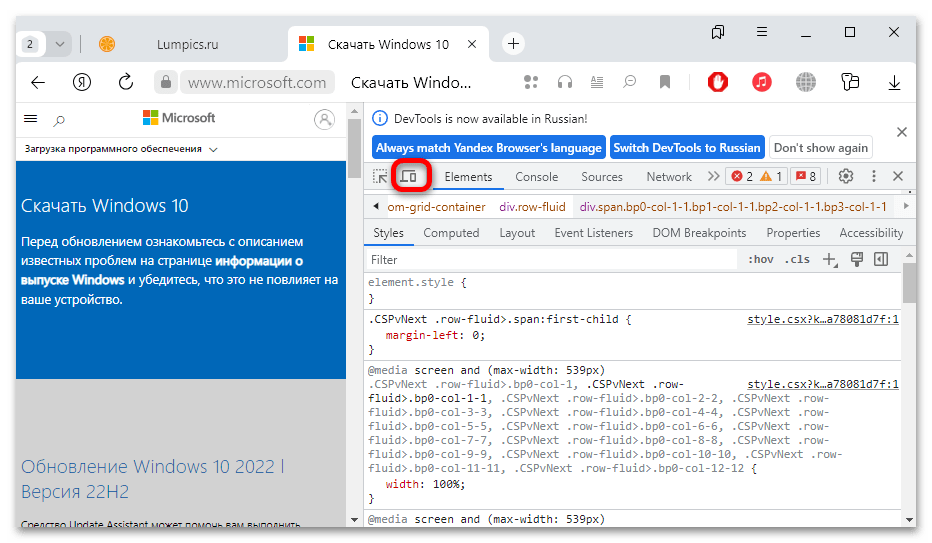Viewport: 932px width, 543px height.
Task: Show more DevTools tabs chevron
Action: [713, 176]
